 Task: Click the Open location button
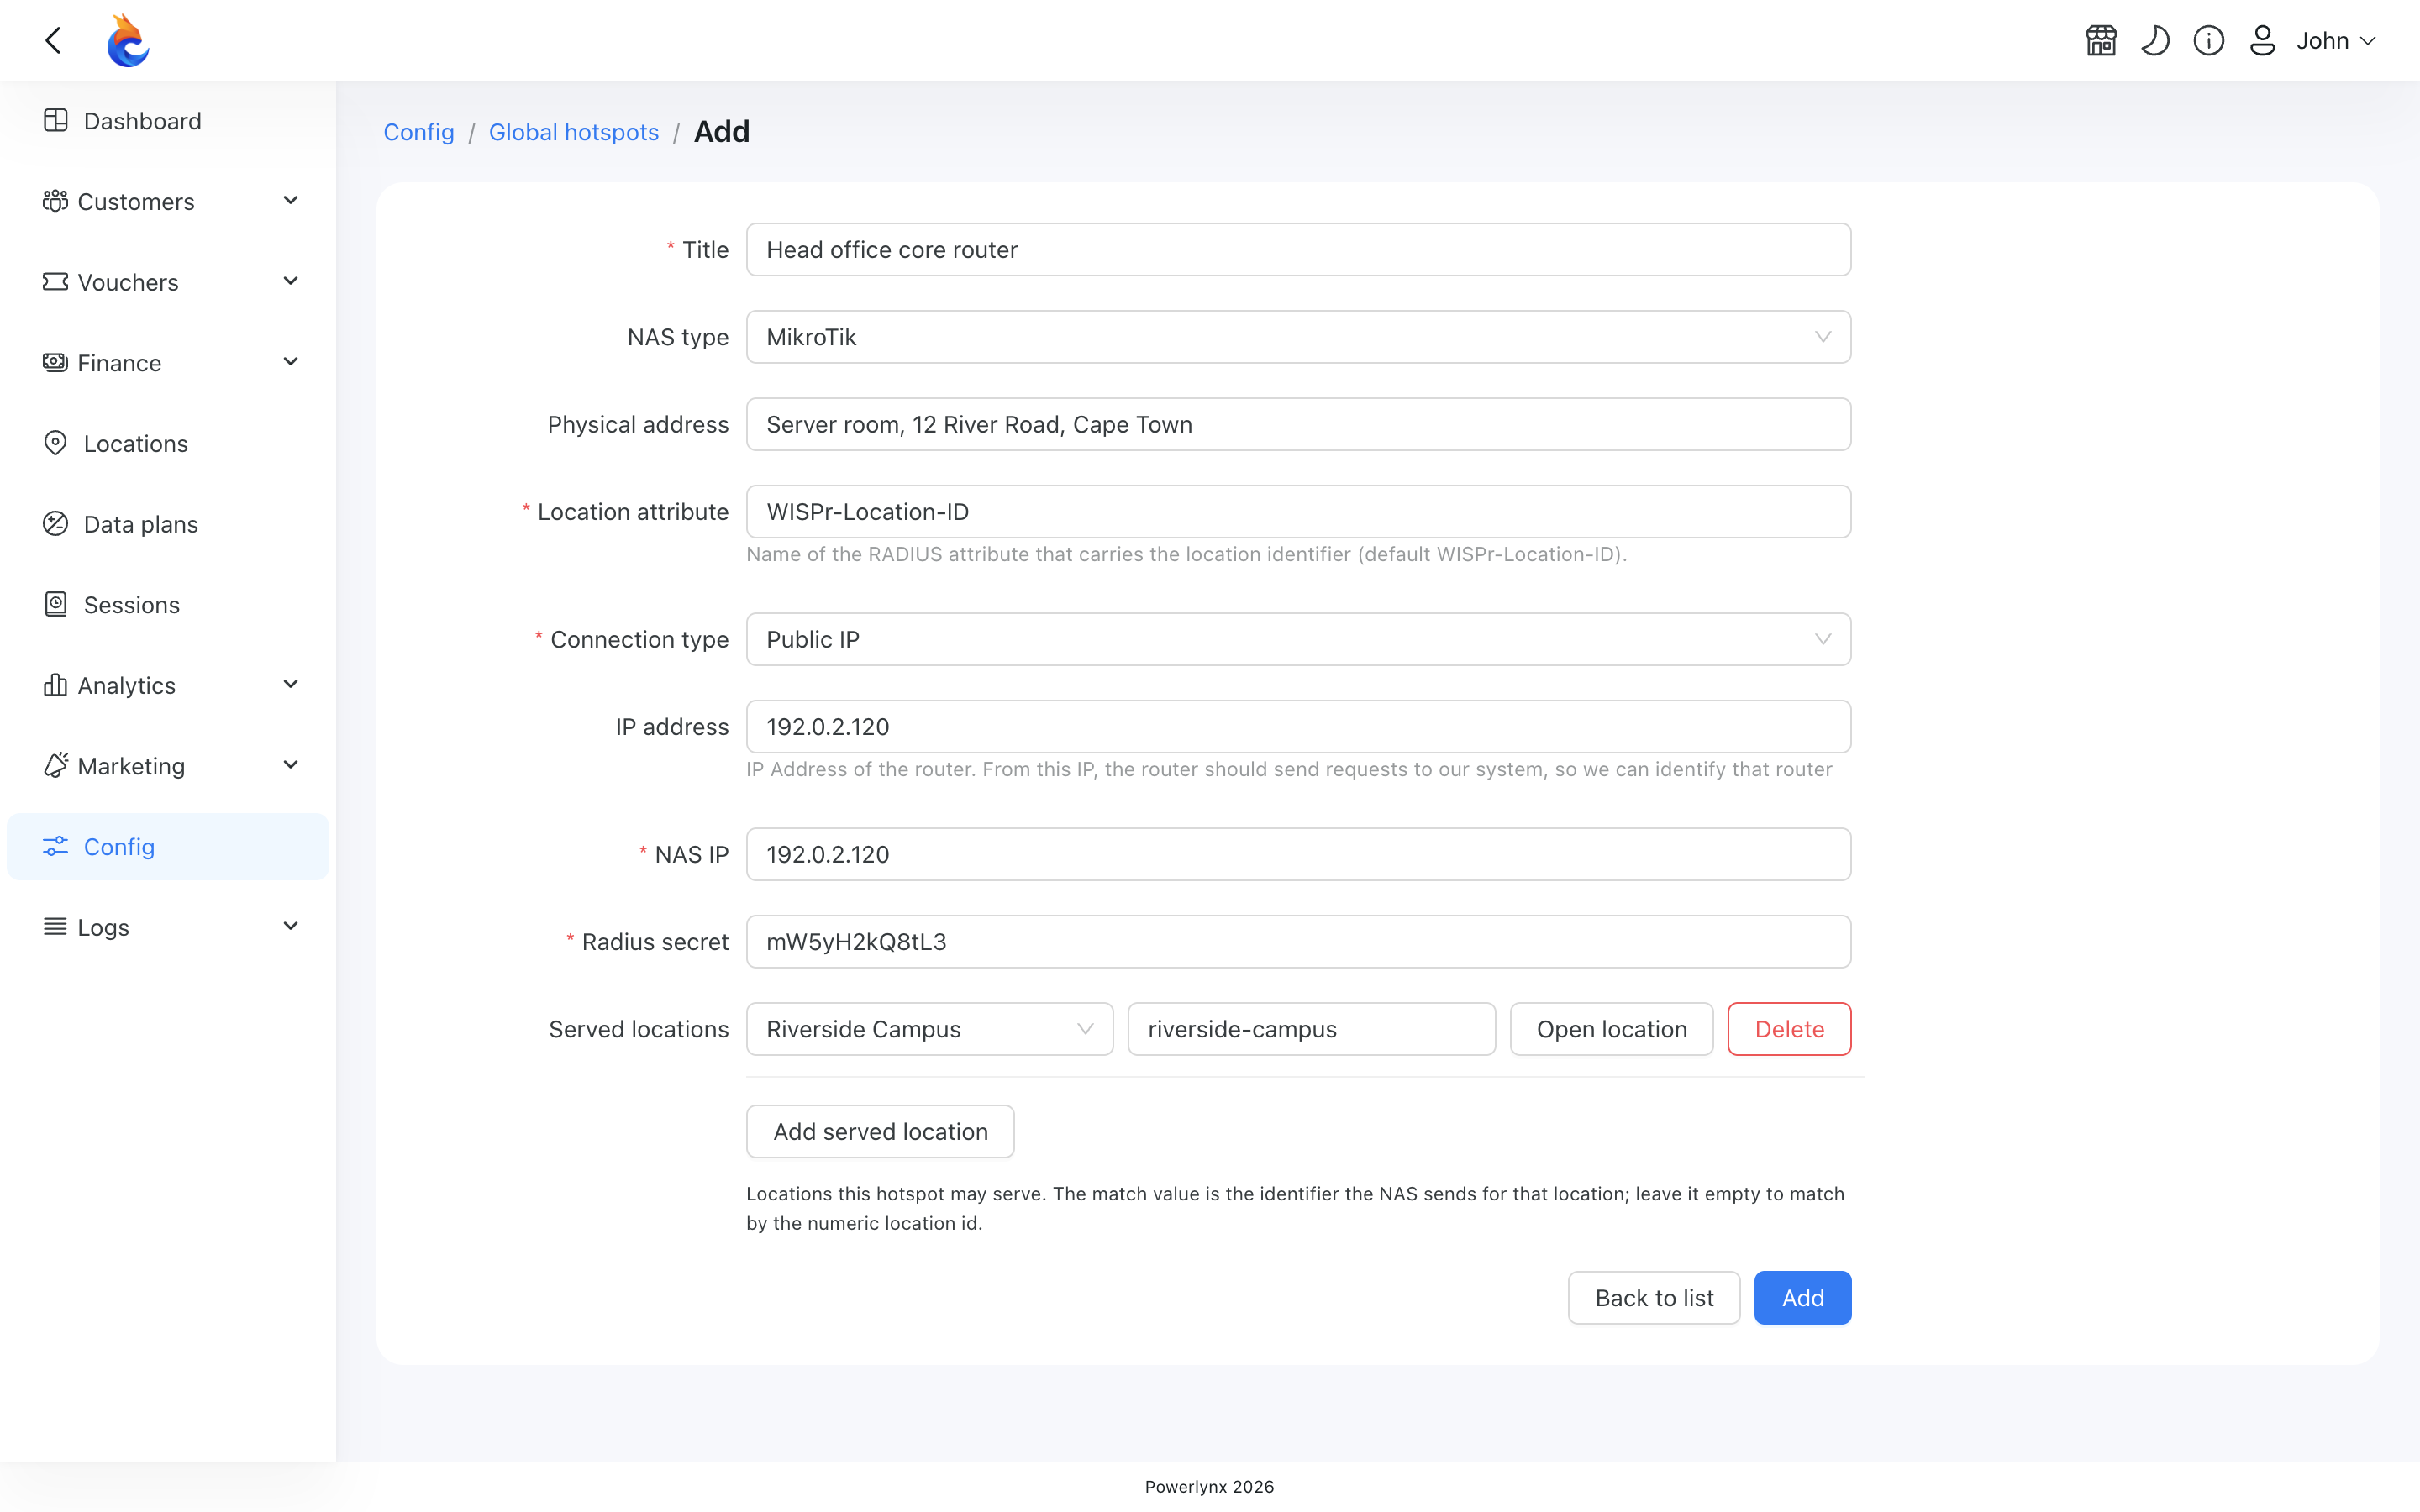pyautogui.click(x=1611, y=1029)
